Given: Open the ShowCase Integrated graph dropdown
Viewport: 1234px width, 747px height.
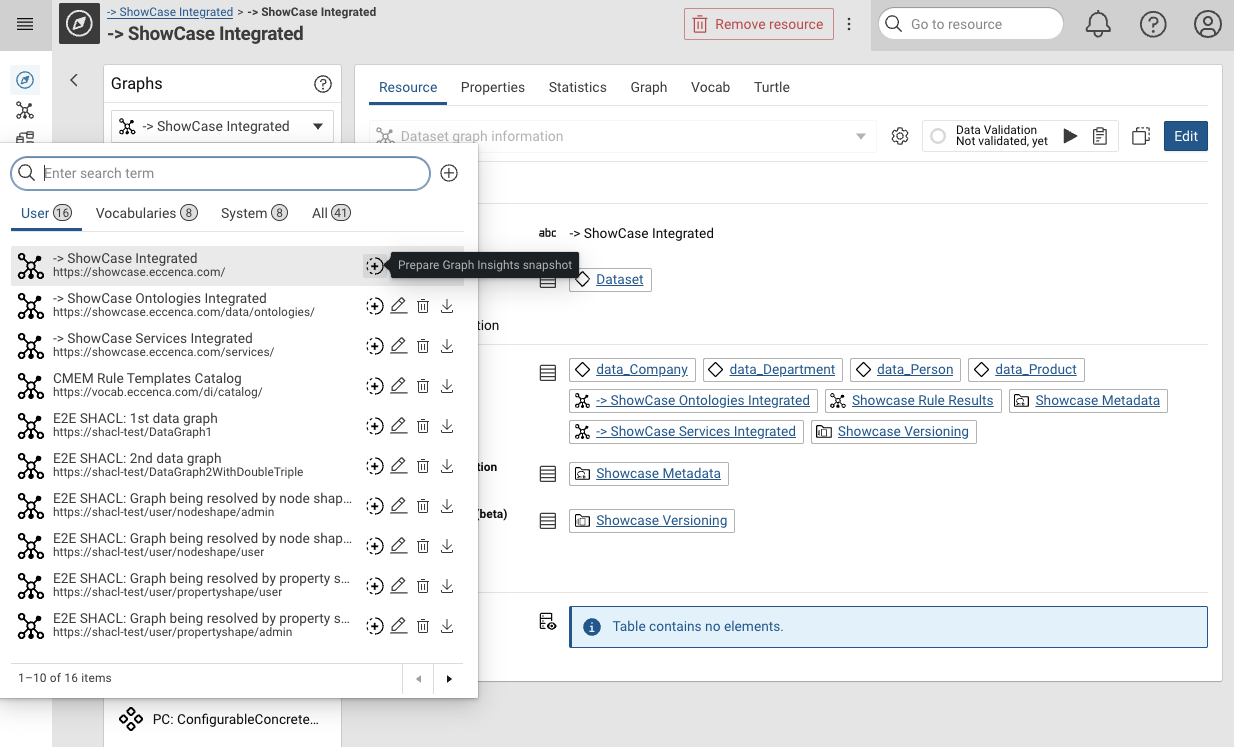Looking at the screenshot, I should coord(222,126).
